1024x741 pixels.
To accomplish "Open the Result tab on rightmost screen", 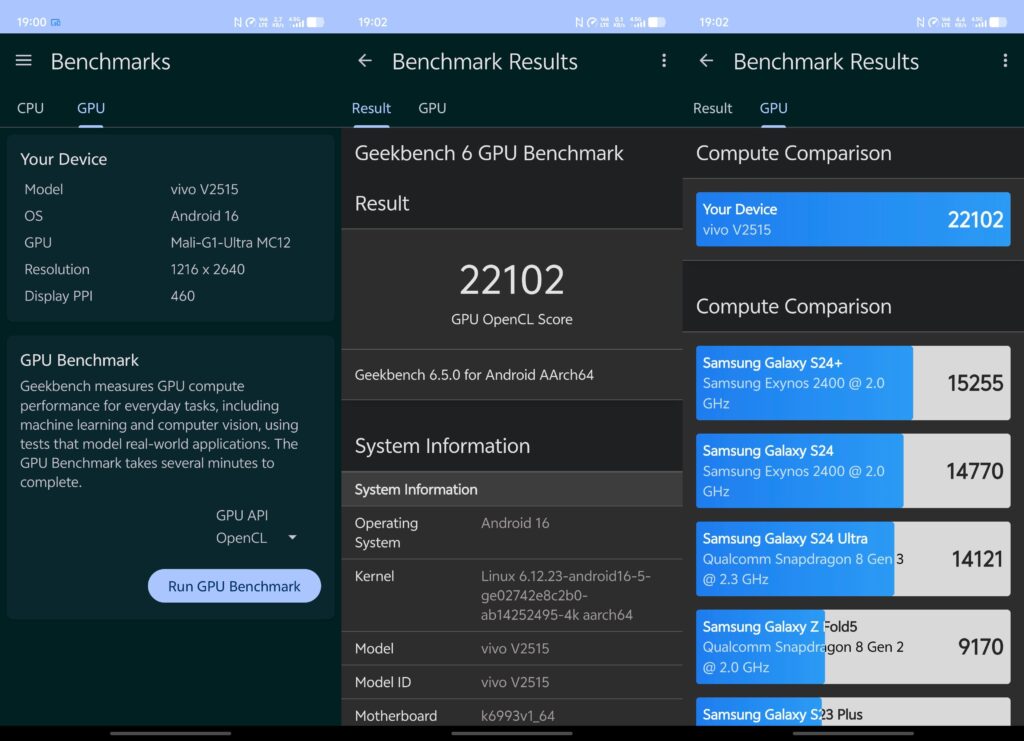I will coord(713,108).
